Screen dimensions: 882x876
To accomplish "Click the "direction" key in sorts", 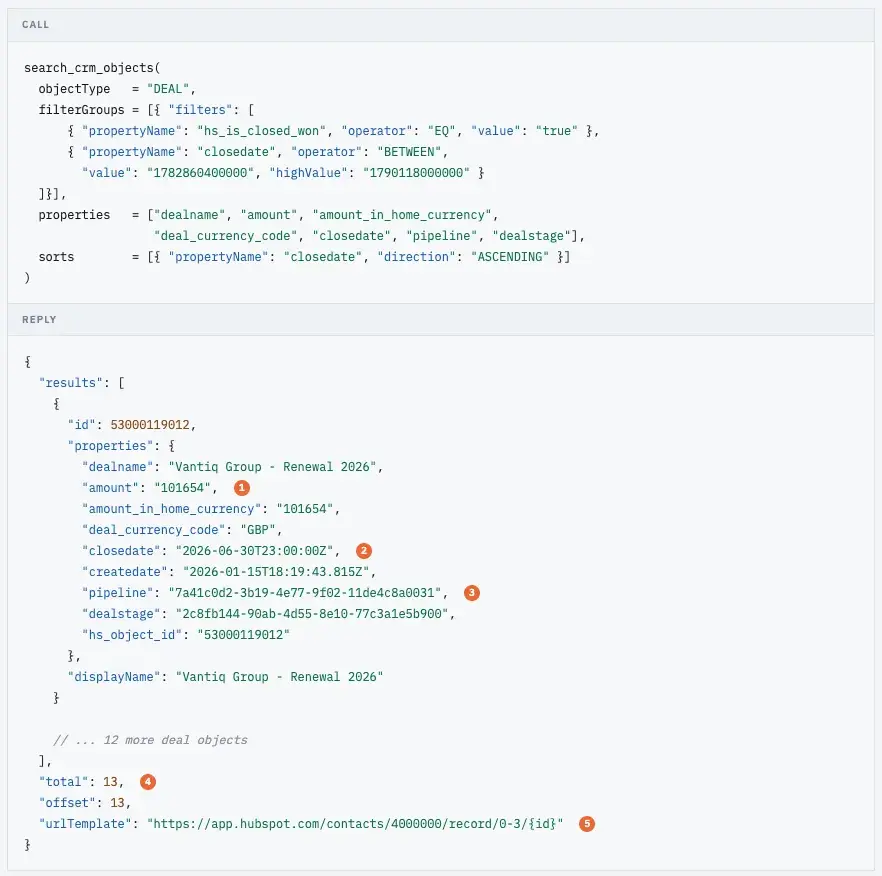I will (416, 257).
